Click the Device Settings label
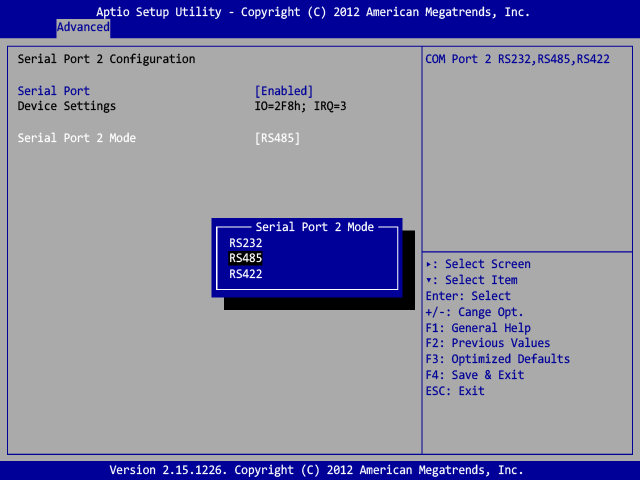The image size is (640, 480). 67,106
